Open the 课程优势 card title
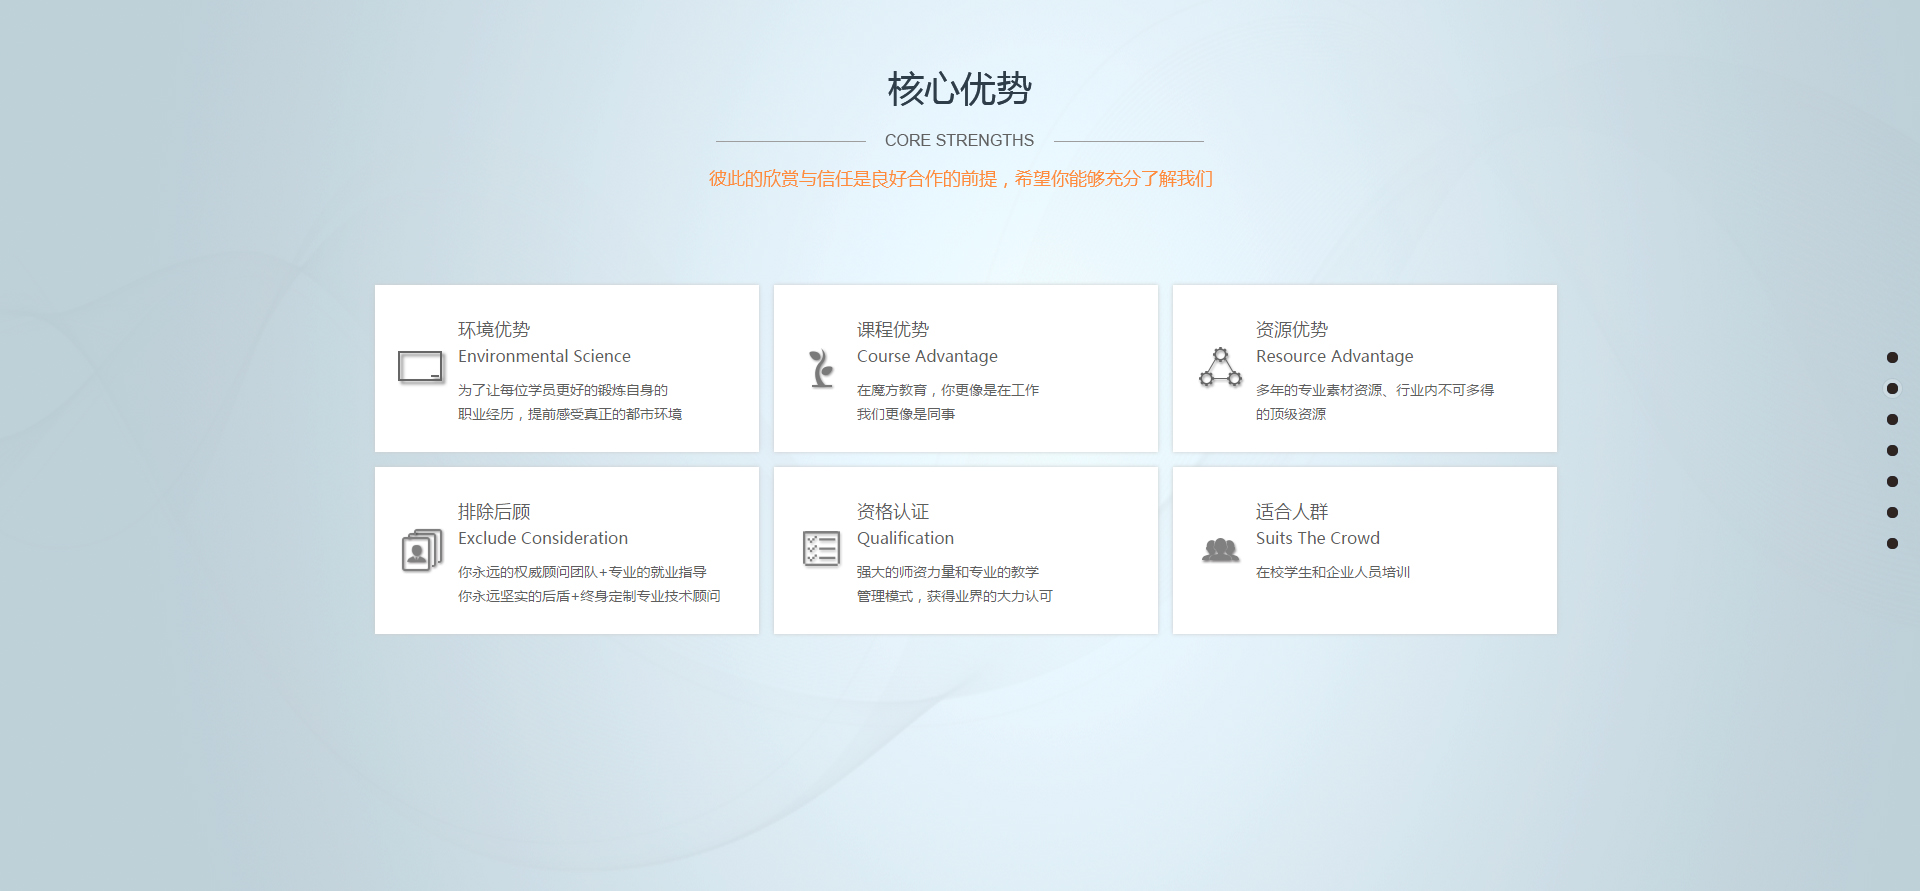Image resolution: width=1920 pixels, height=891 pixels. (892, 329)
